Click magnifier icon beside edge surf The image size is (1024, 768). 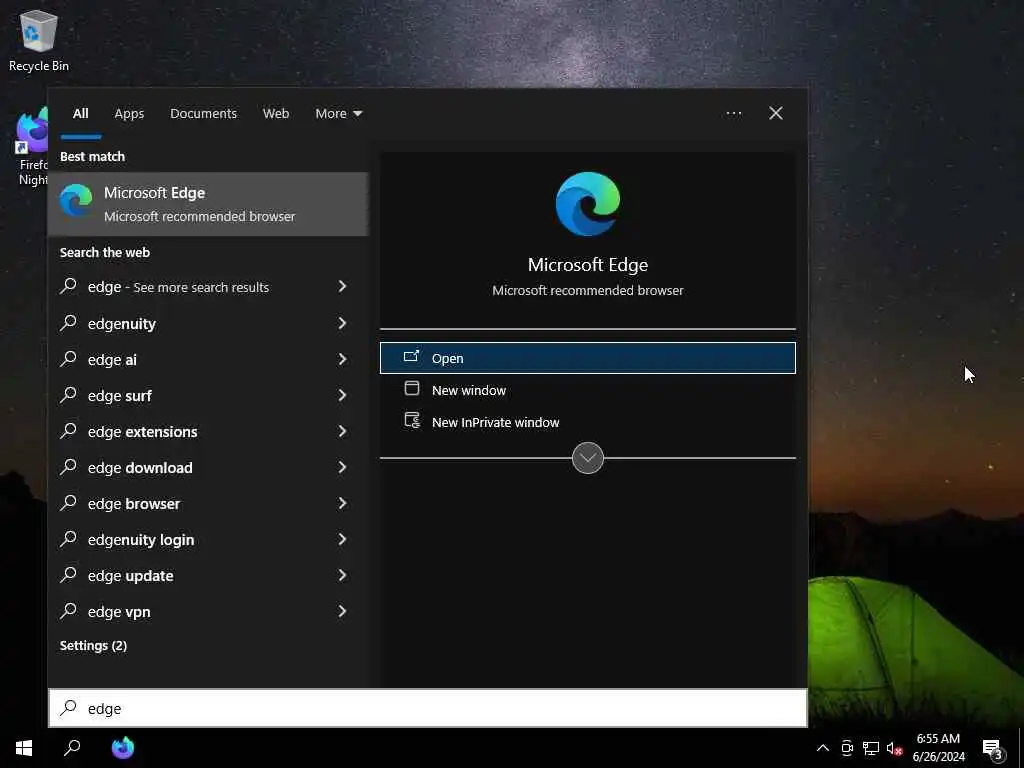69,394
